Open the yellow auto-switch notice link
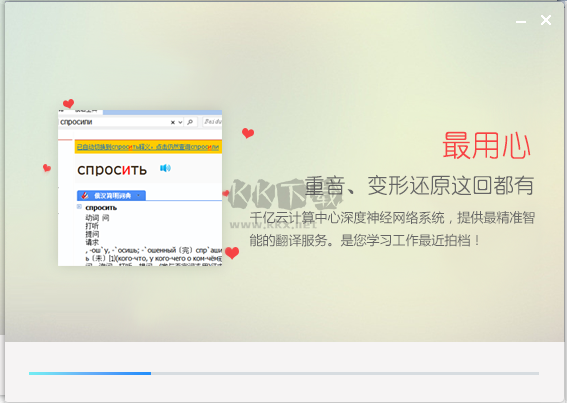Viewport: 567px width, 403px height. click(x=148, y=147)
